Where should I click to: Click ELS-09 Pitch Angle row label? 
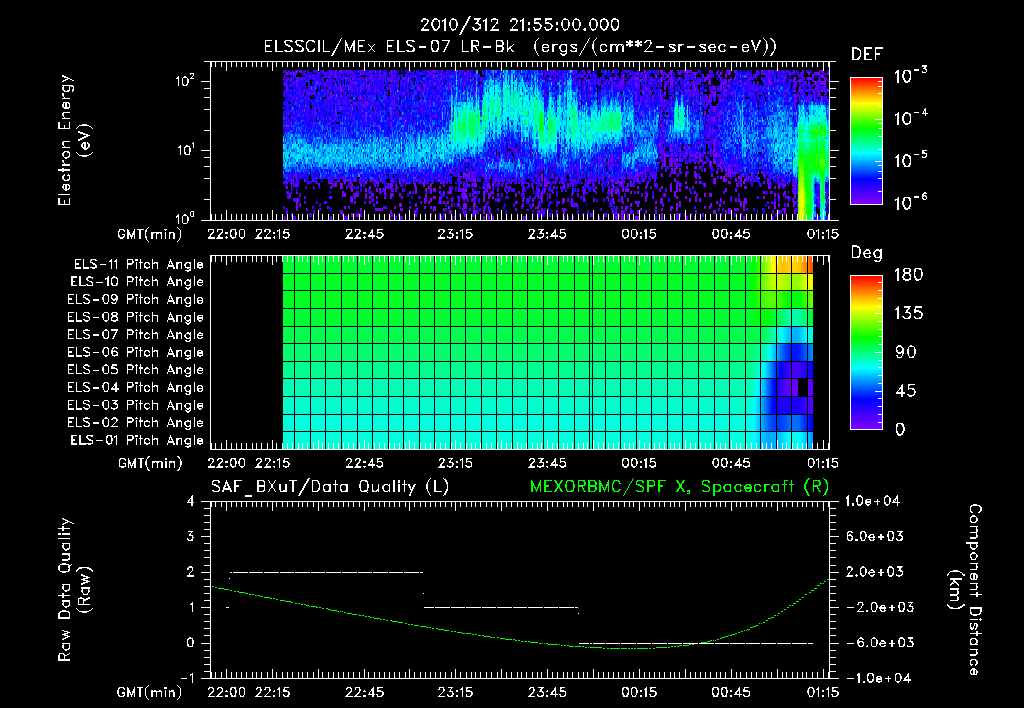136,300
